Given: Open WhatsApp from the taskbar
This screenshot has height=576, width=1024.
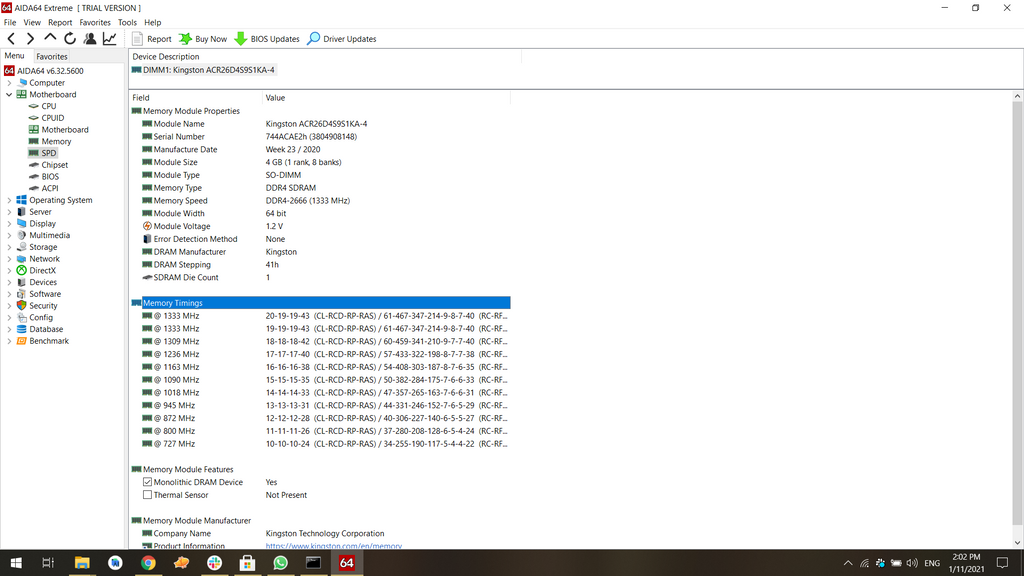Looking at the screenshot, I should click(281, 563).
